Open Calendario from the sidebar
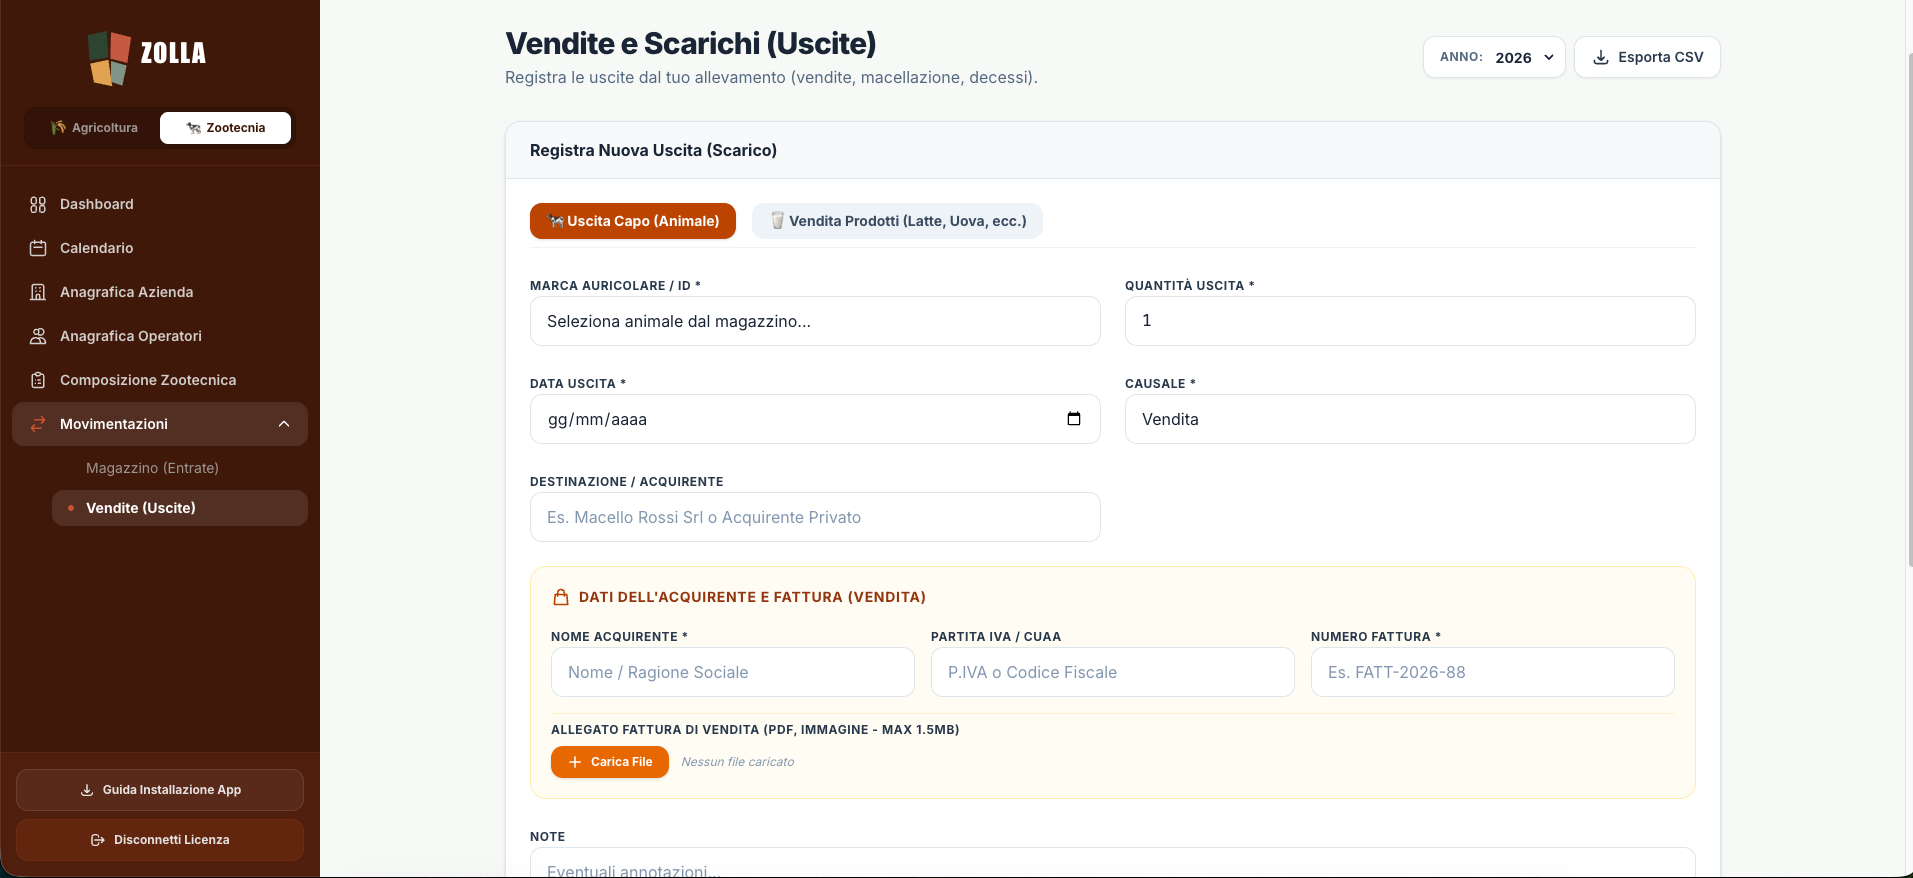Viewport: 1913px width, 878px height. click(x=160, y=248)
